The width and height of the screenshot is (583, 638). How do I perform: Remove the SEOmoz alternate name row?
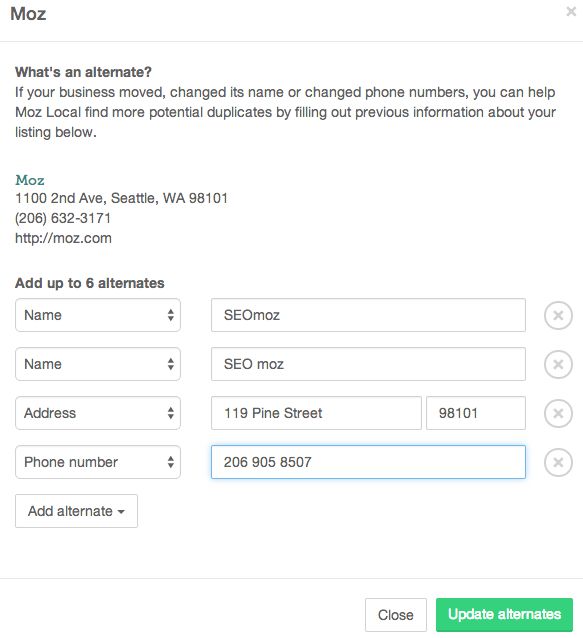coord(558,315)
